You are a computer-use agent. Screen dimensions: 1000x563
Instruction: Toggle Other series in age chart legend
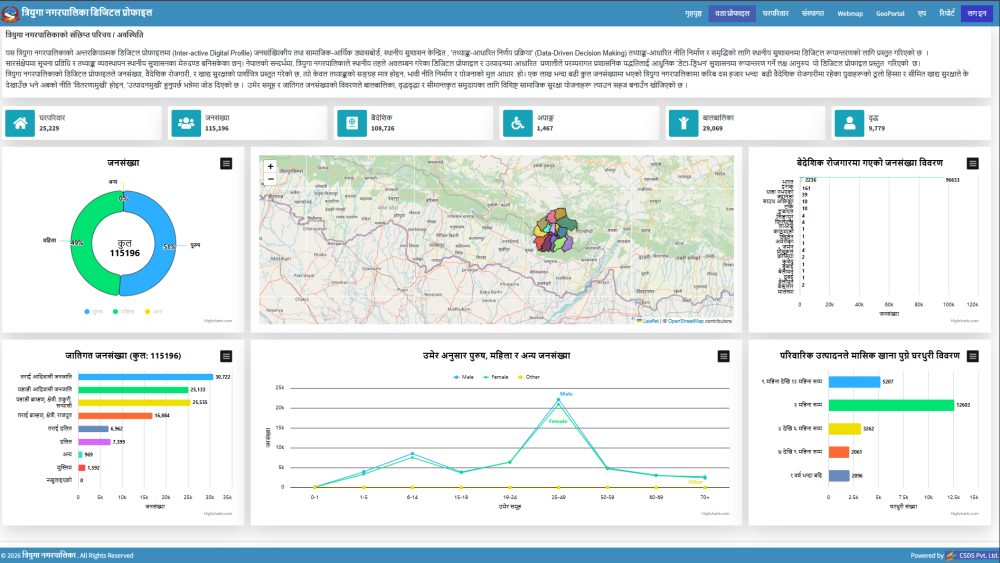[529, 377]
